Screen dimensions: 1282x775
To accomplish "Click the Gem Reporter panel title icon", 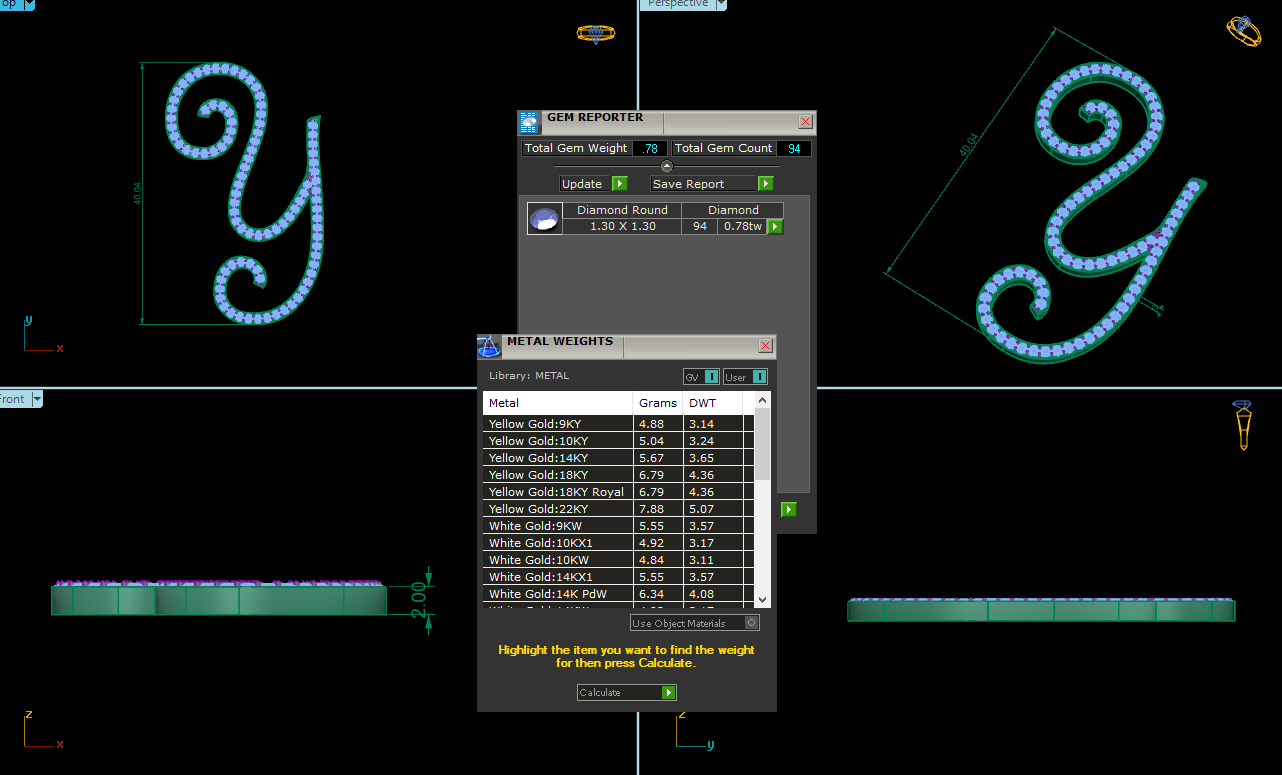I will [x=529, y=122].
